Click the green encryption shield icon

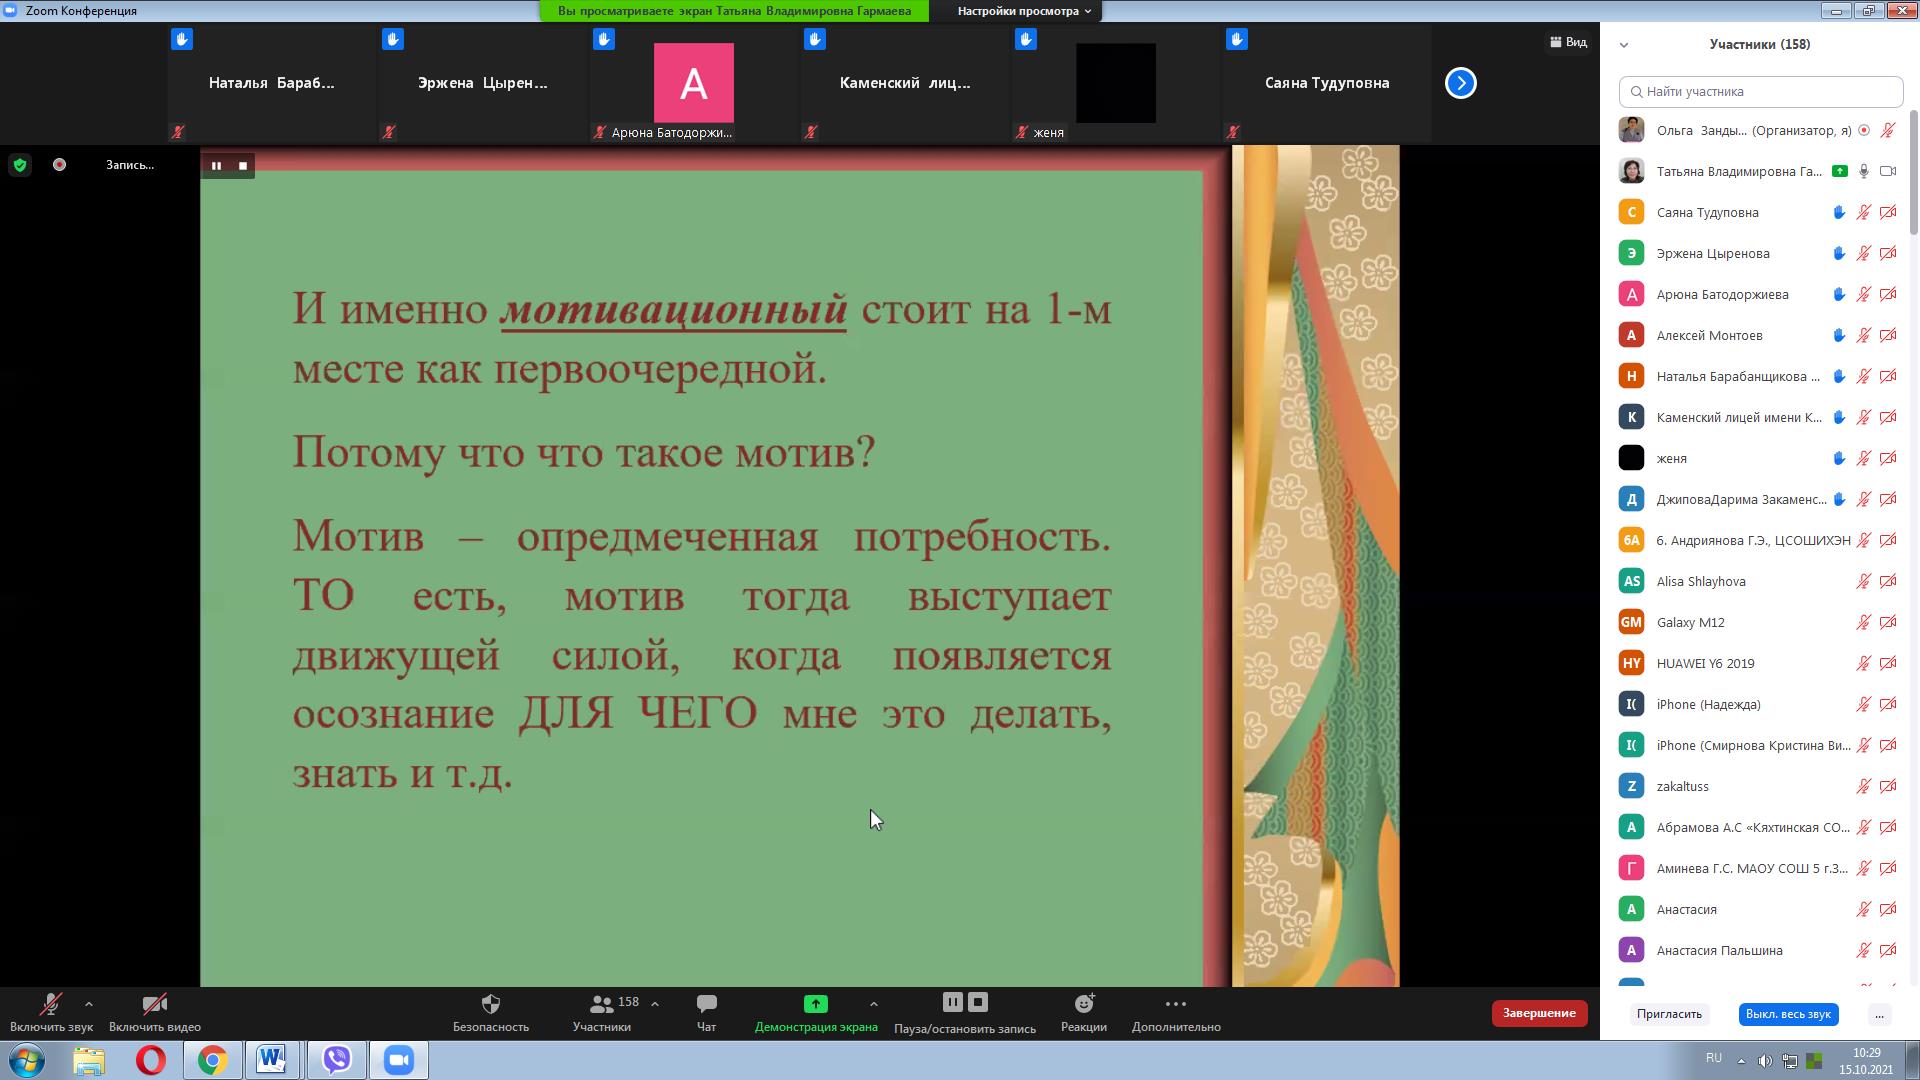(20, 165)
